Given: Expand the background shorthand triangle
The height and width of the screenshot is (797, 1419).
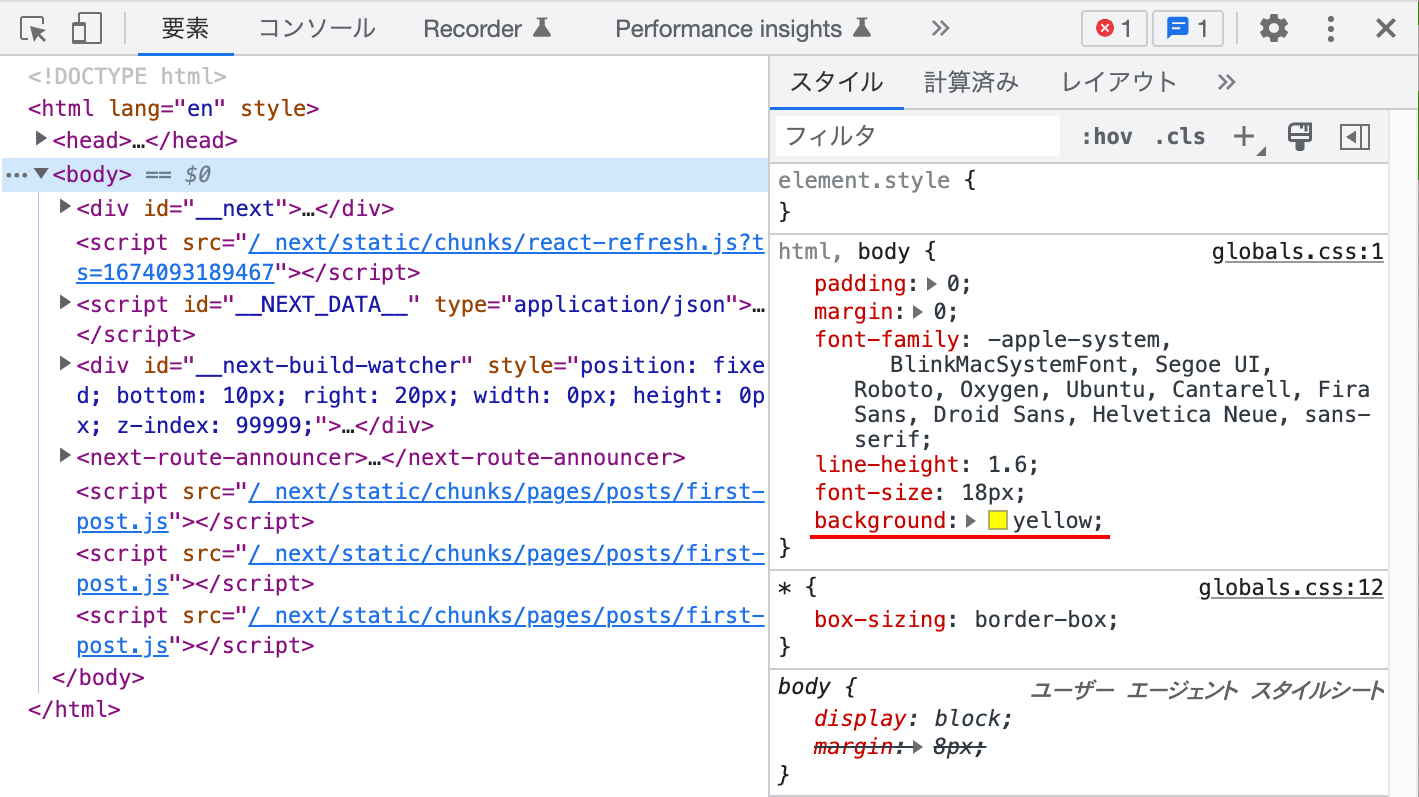Looking at the screenshot, I should tap(972, 521).
